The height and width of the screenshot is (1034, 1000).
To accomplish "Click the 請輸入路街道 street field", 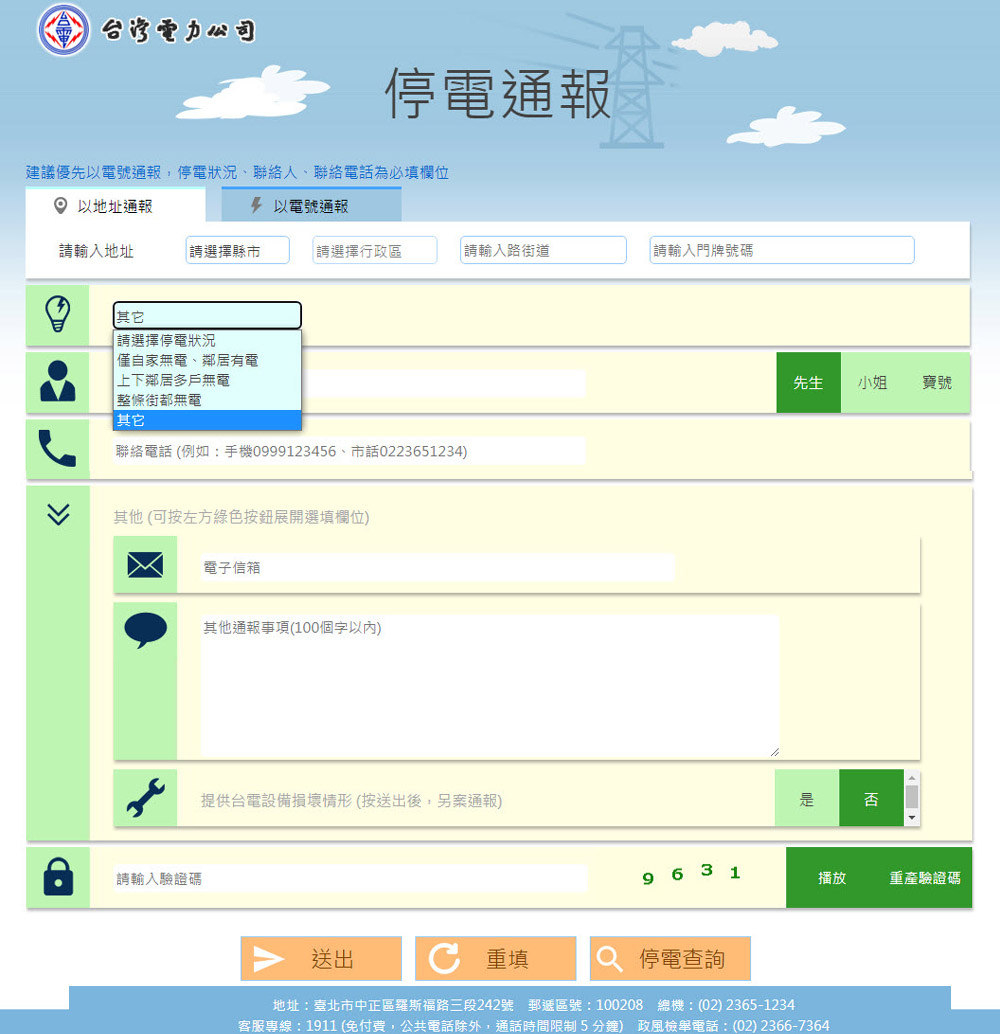I will (543, 250).
